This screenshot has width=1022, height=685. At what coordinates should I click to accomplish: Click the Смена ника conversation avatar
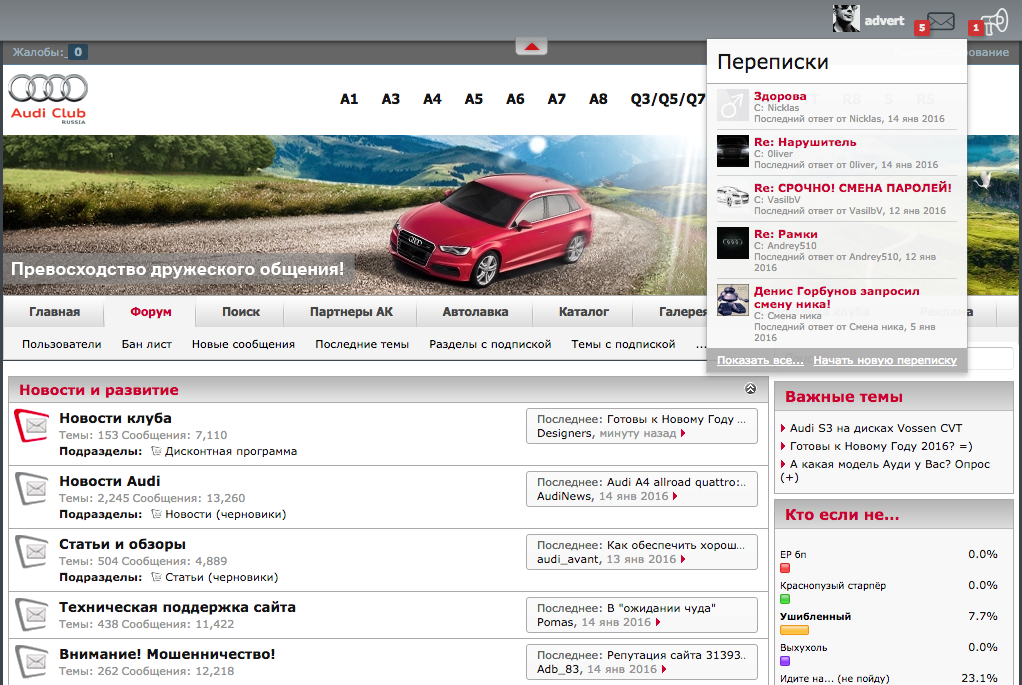point(733,300)
